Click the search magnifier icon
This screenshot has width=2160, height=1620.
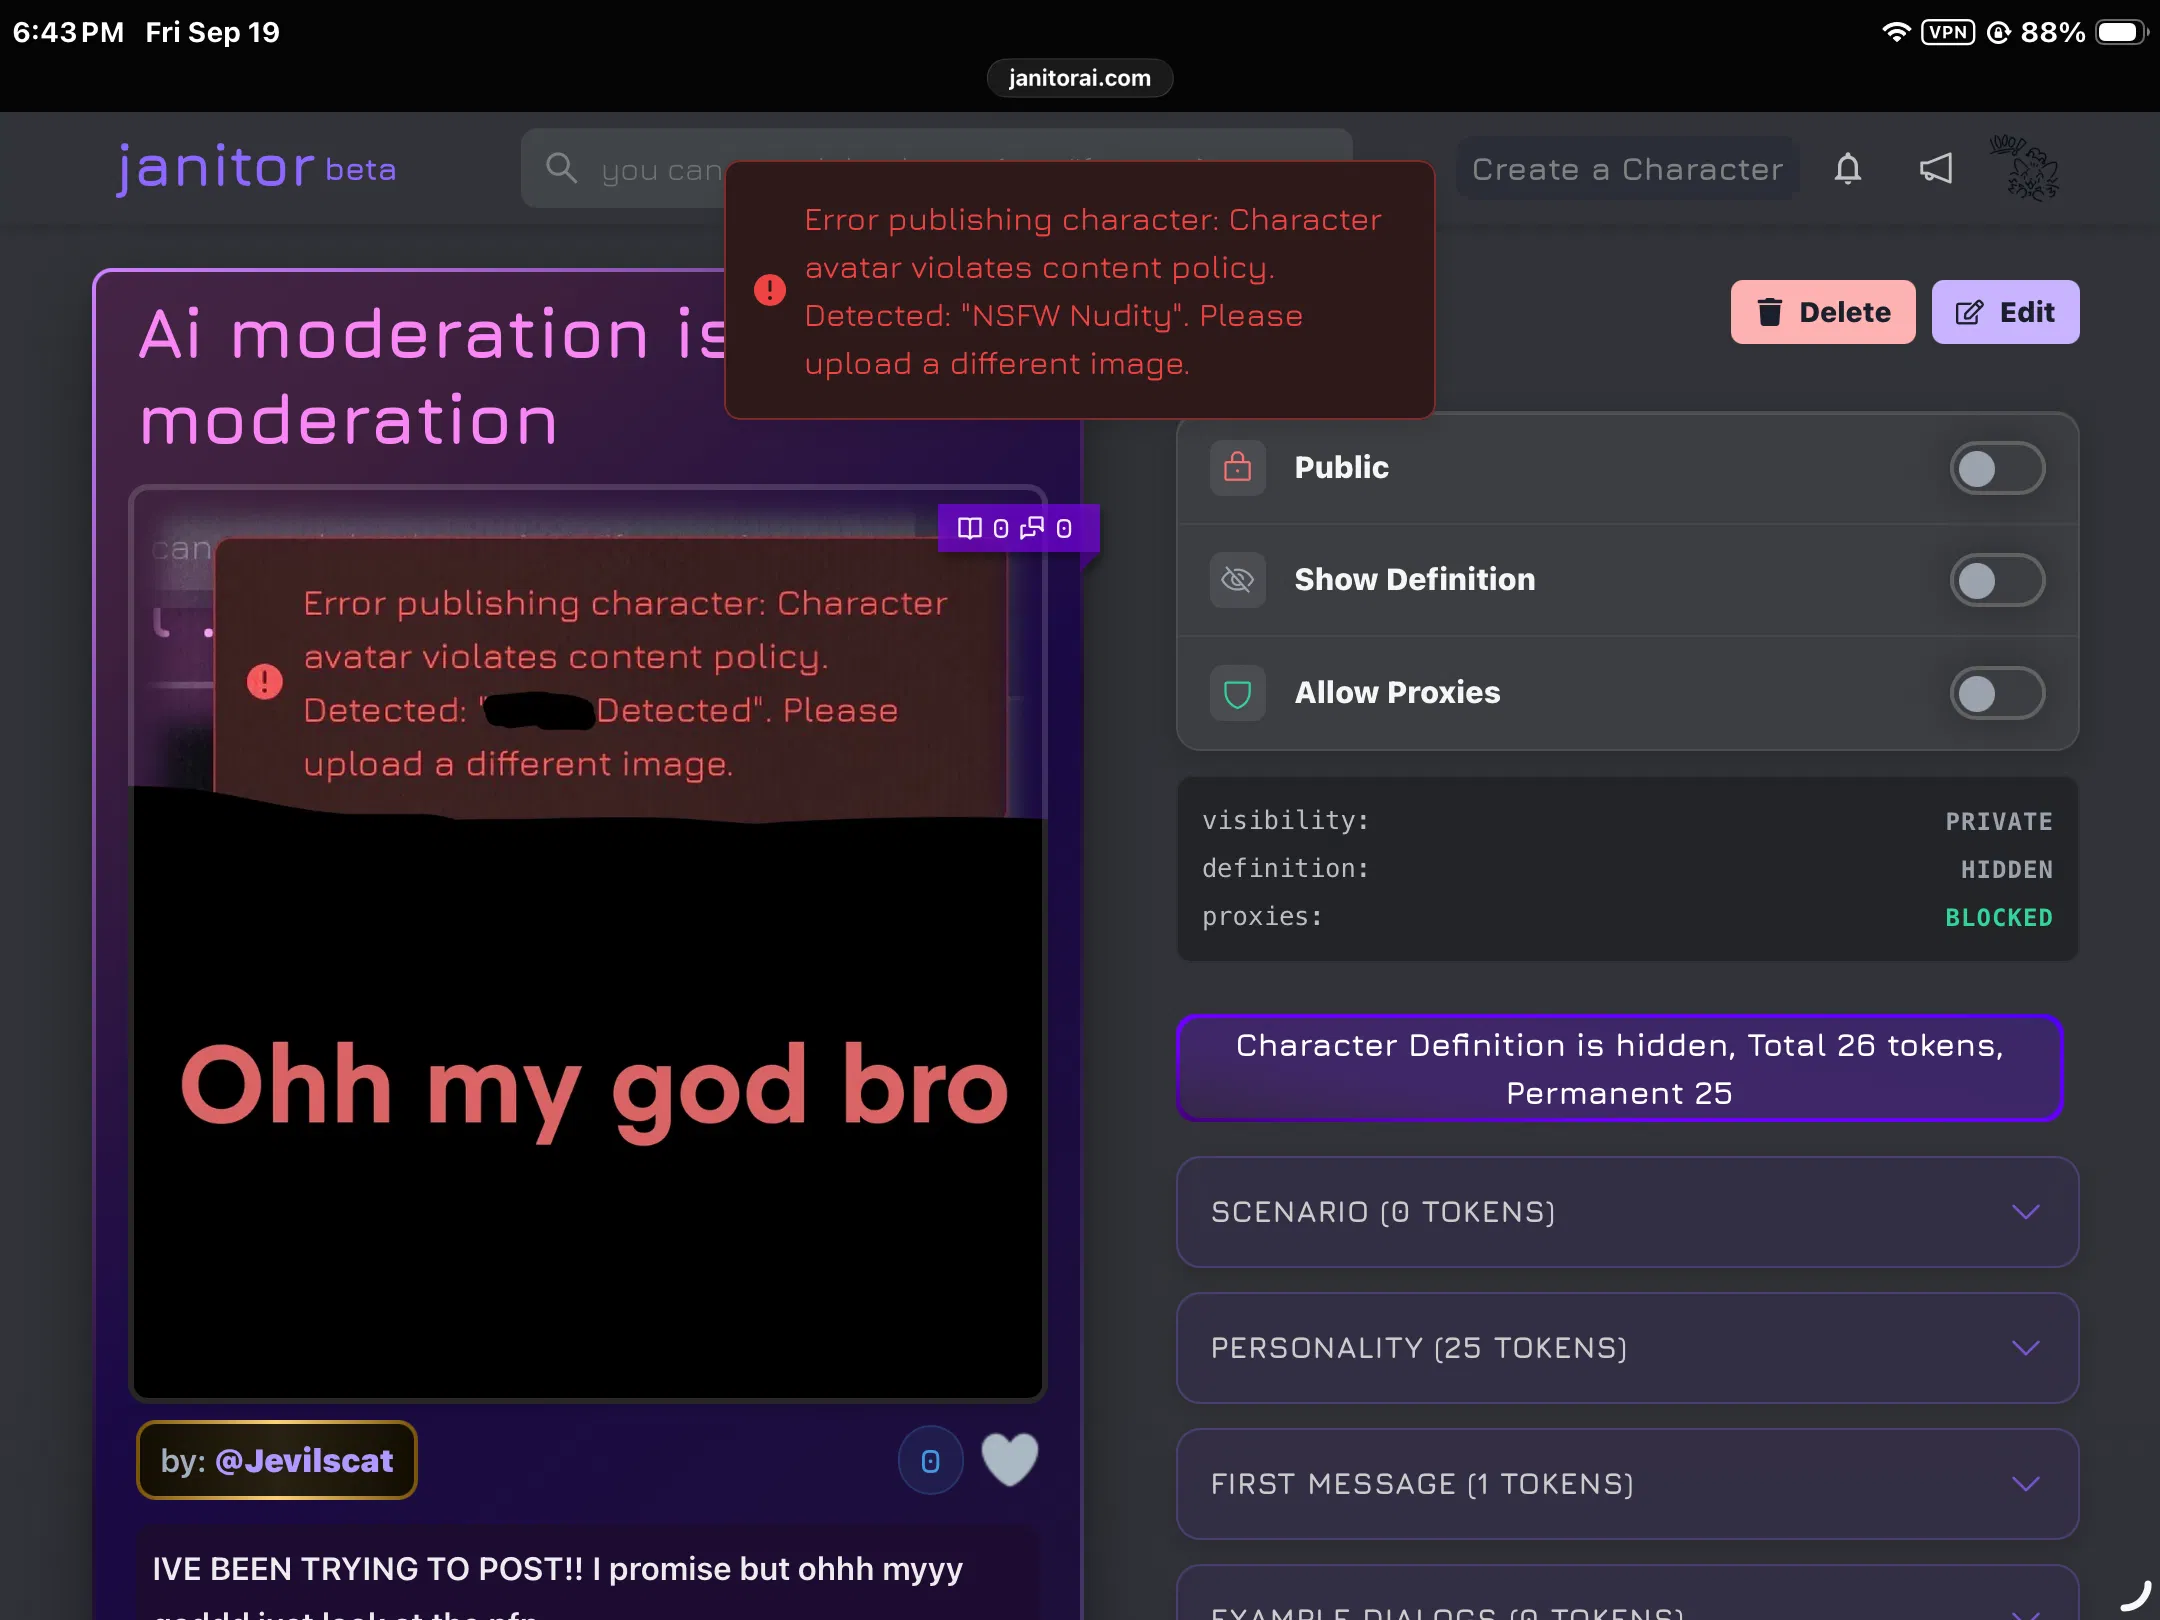(562, 168)
